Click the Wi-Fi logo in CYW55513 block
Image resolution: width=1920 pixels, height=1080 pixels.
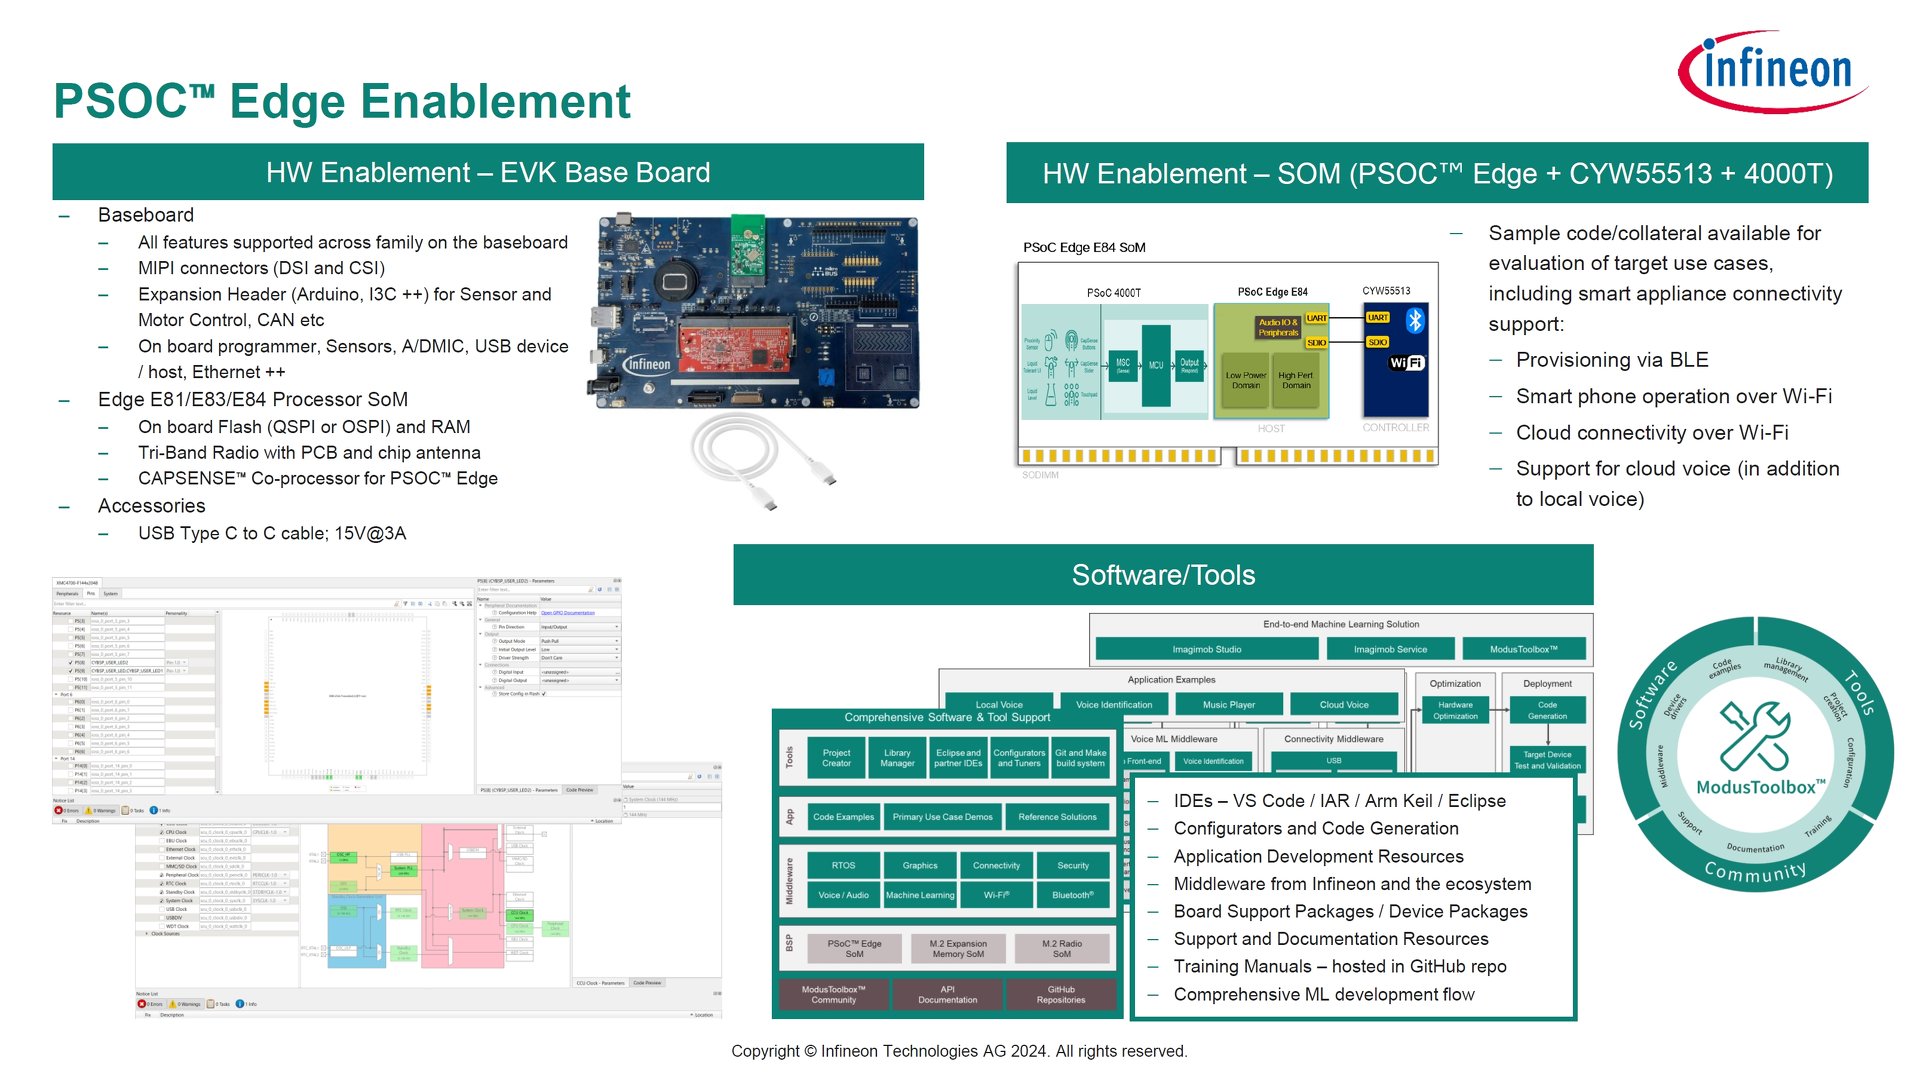click(x=1406, y=363)
